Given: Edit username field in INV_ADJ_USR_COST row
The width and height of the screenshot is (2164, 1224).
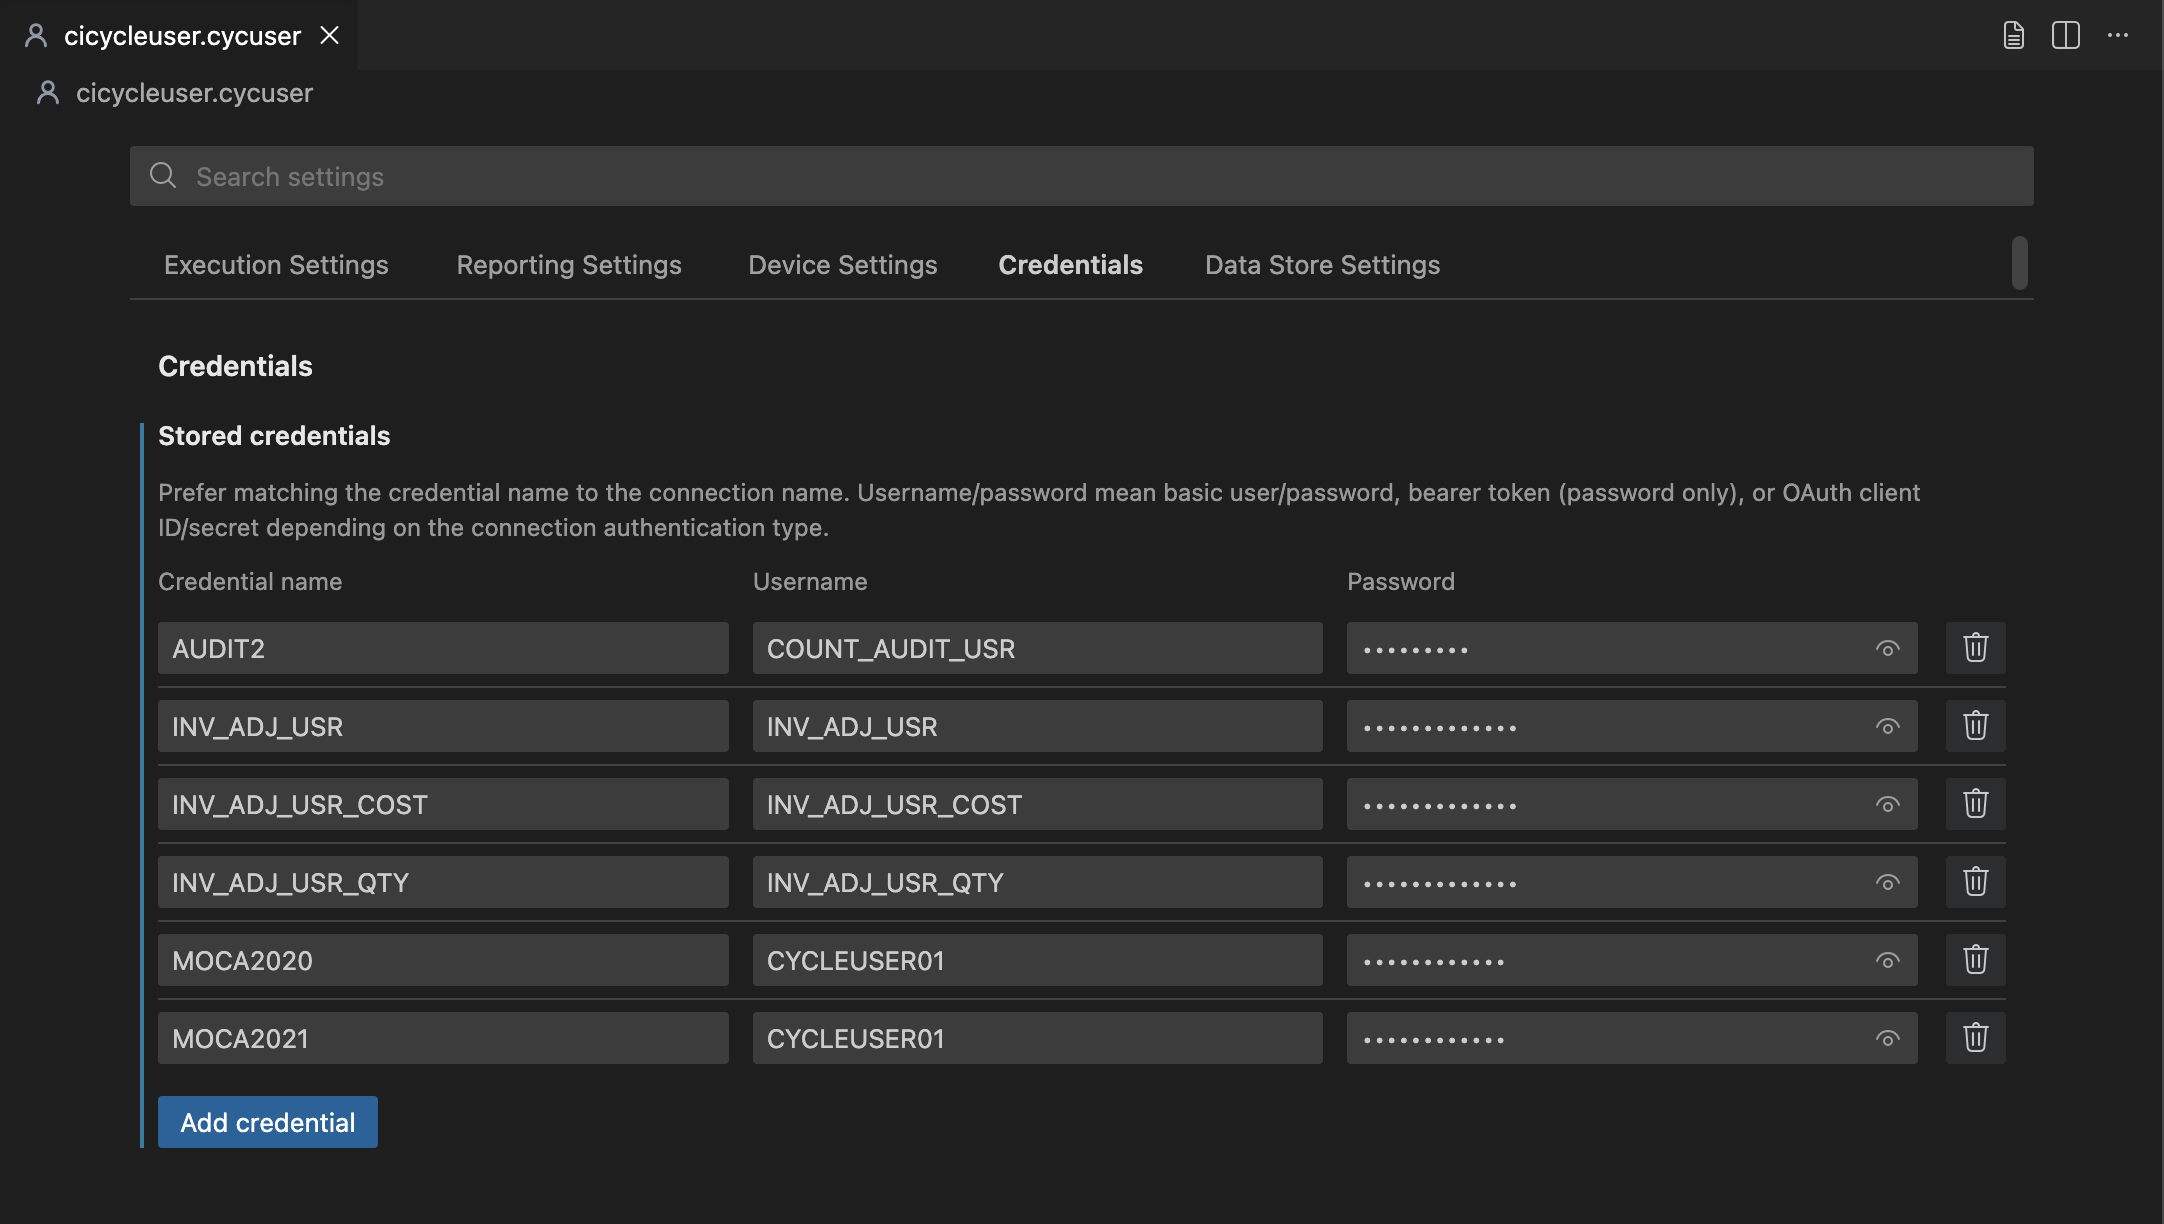Looking at the screenshot, I should [1038, 804].
